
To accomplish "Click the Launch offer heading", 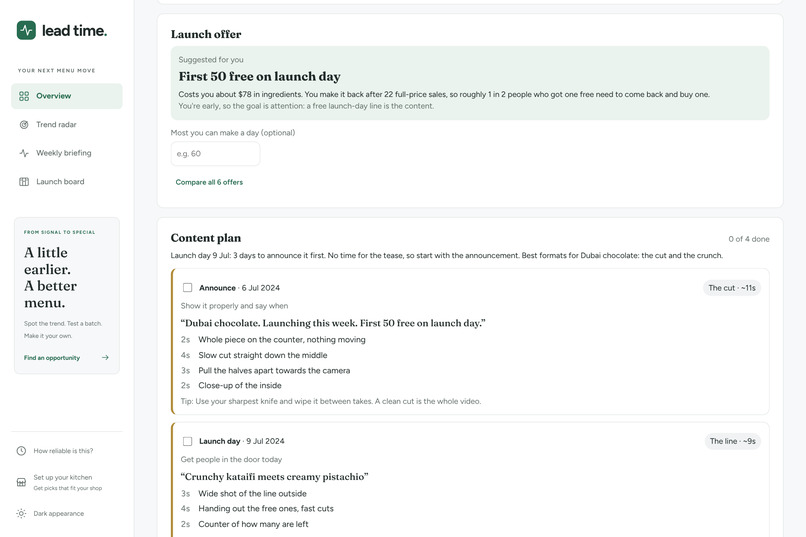I will 206,34.
